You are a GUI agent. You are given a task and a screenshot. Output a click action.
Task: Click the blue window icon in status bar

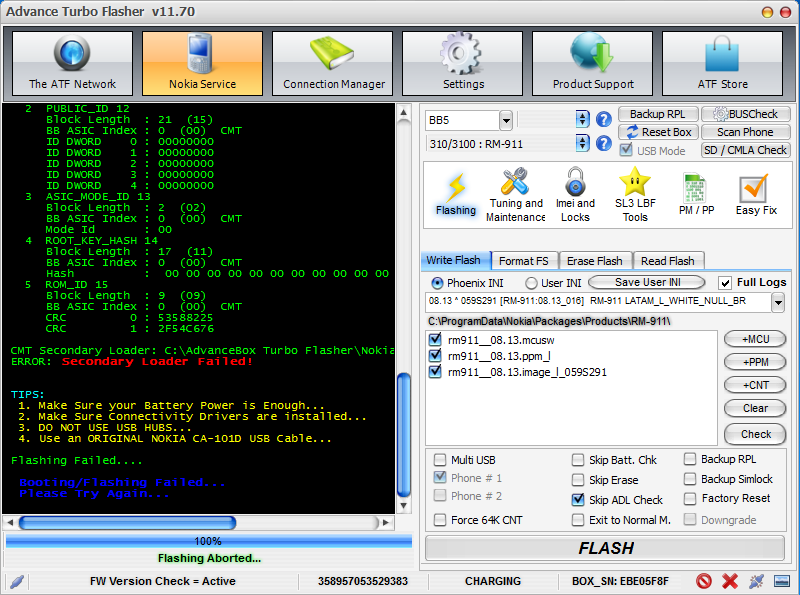pyautogui.click(x=782, y=581)
